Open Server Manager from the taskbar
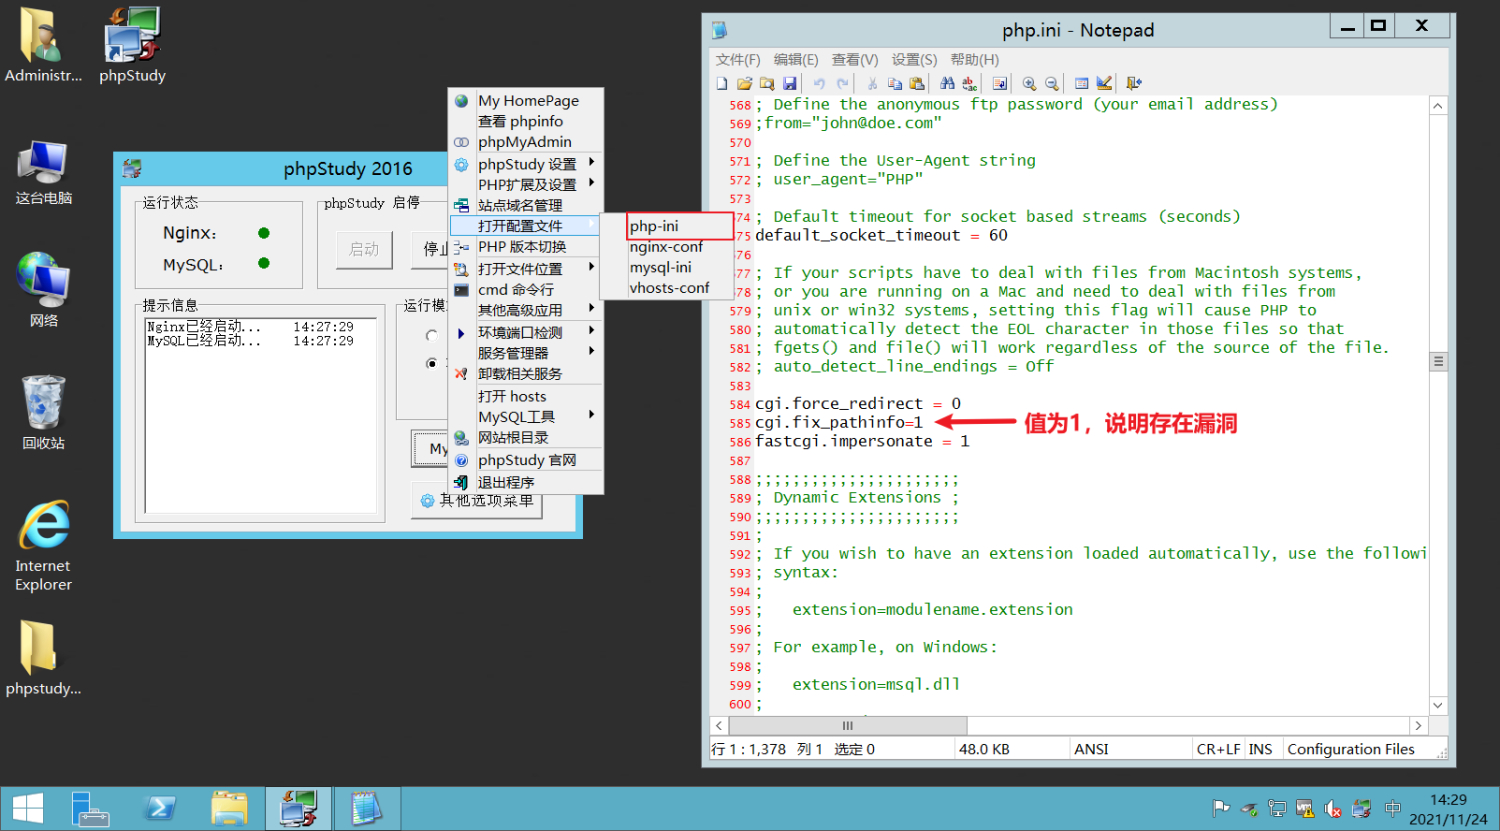This screenshot has width=1500, height=831. pyautogui.click(x=90, y=808)
